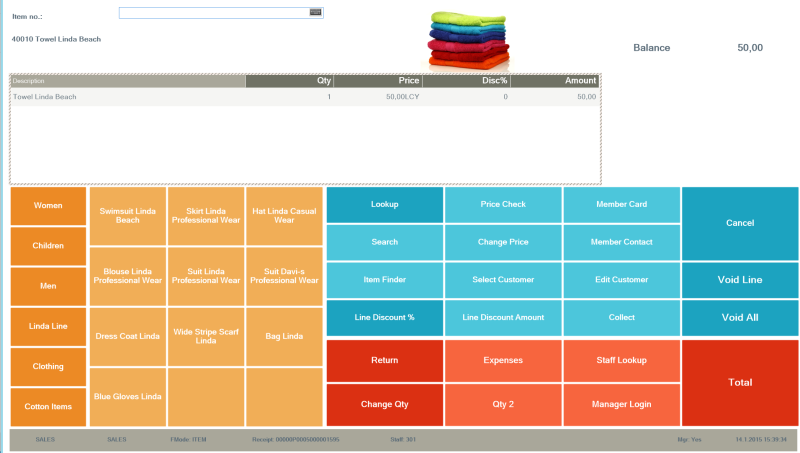The height and width of the screenshot is (453, 800).
Task: Add Blue Gloves Linda item
Action: (128, 397)
